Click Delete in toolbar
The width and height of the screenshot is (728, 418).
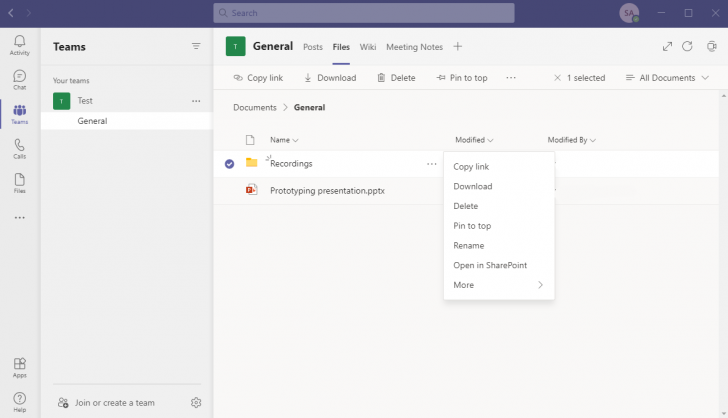pyautogui.click(x=396, y=78)
